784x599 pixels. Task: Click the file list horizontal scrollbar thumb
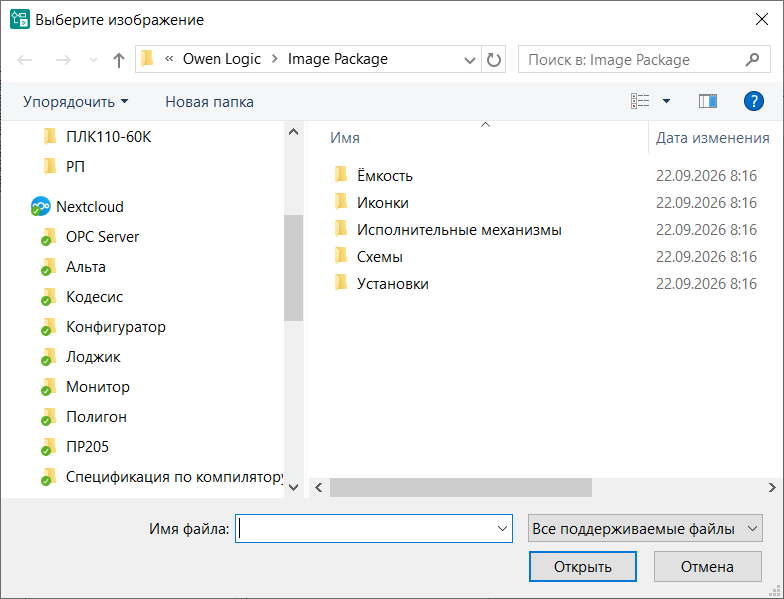click(x=460, y=488)
